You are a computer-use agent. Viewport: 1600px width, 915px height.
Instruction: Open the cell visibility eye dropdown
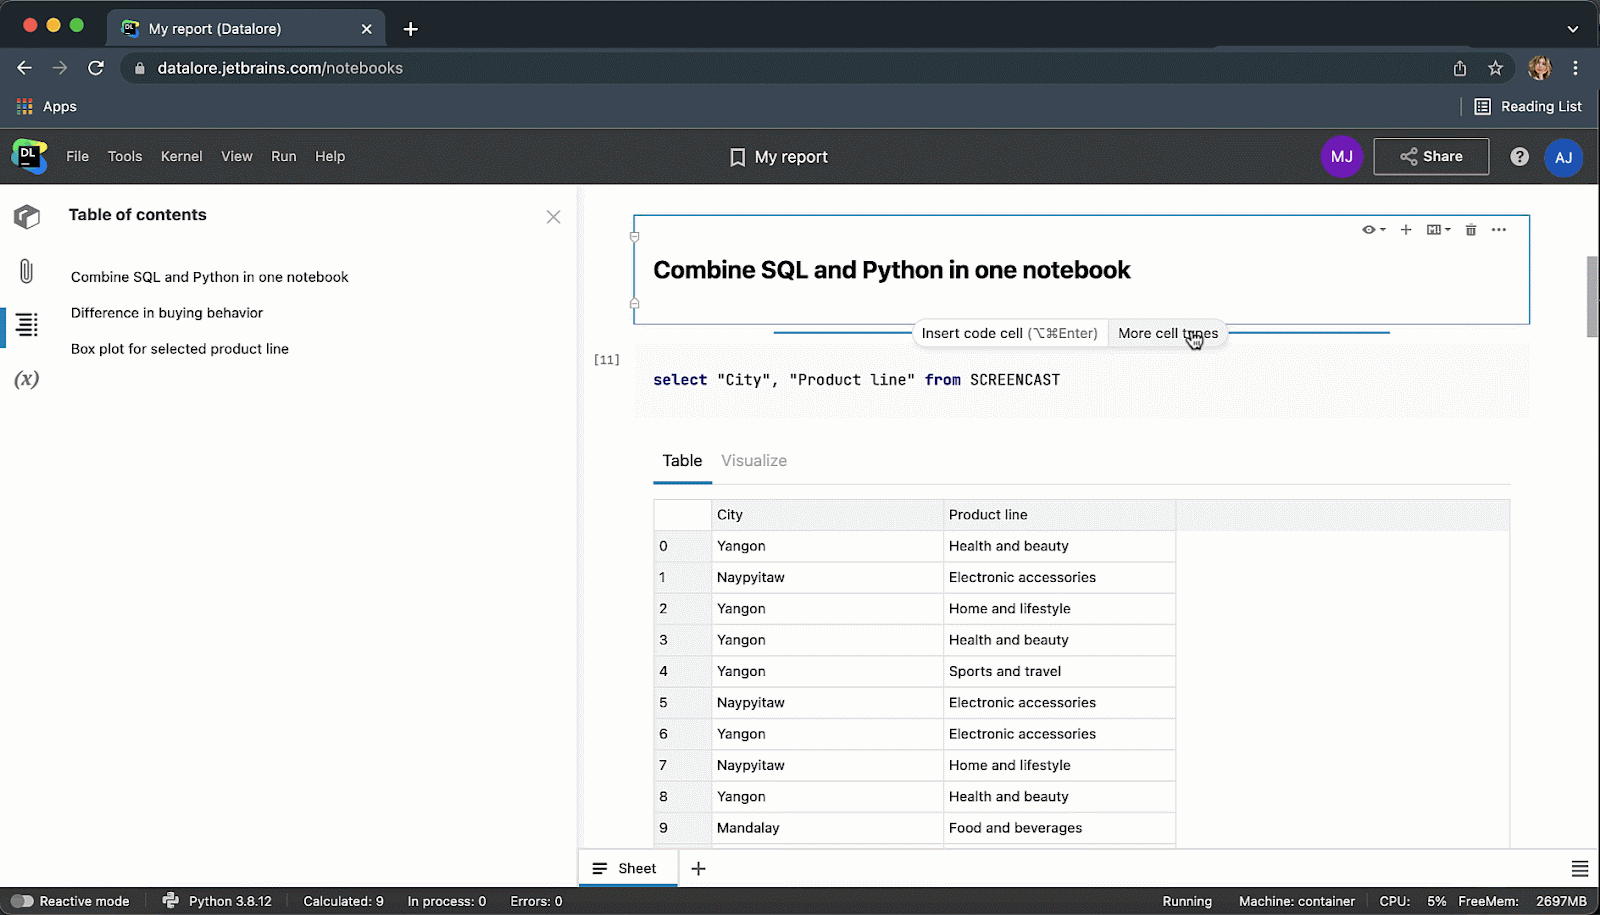[1373, 230]
